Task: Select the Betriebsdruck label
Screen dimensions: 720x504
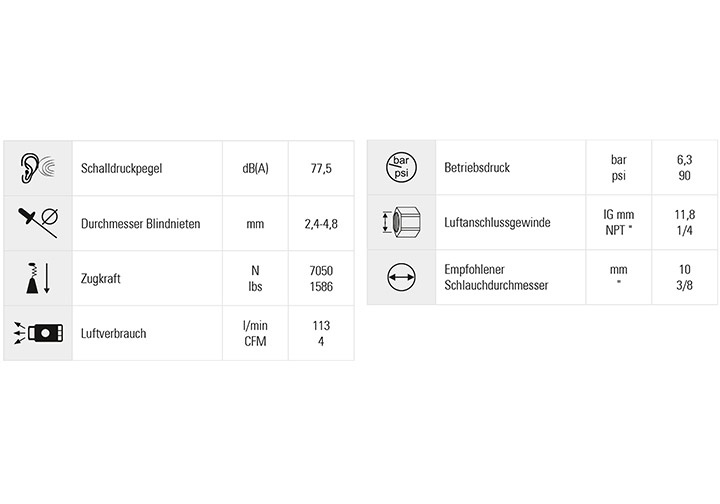Action: 477,168
